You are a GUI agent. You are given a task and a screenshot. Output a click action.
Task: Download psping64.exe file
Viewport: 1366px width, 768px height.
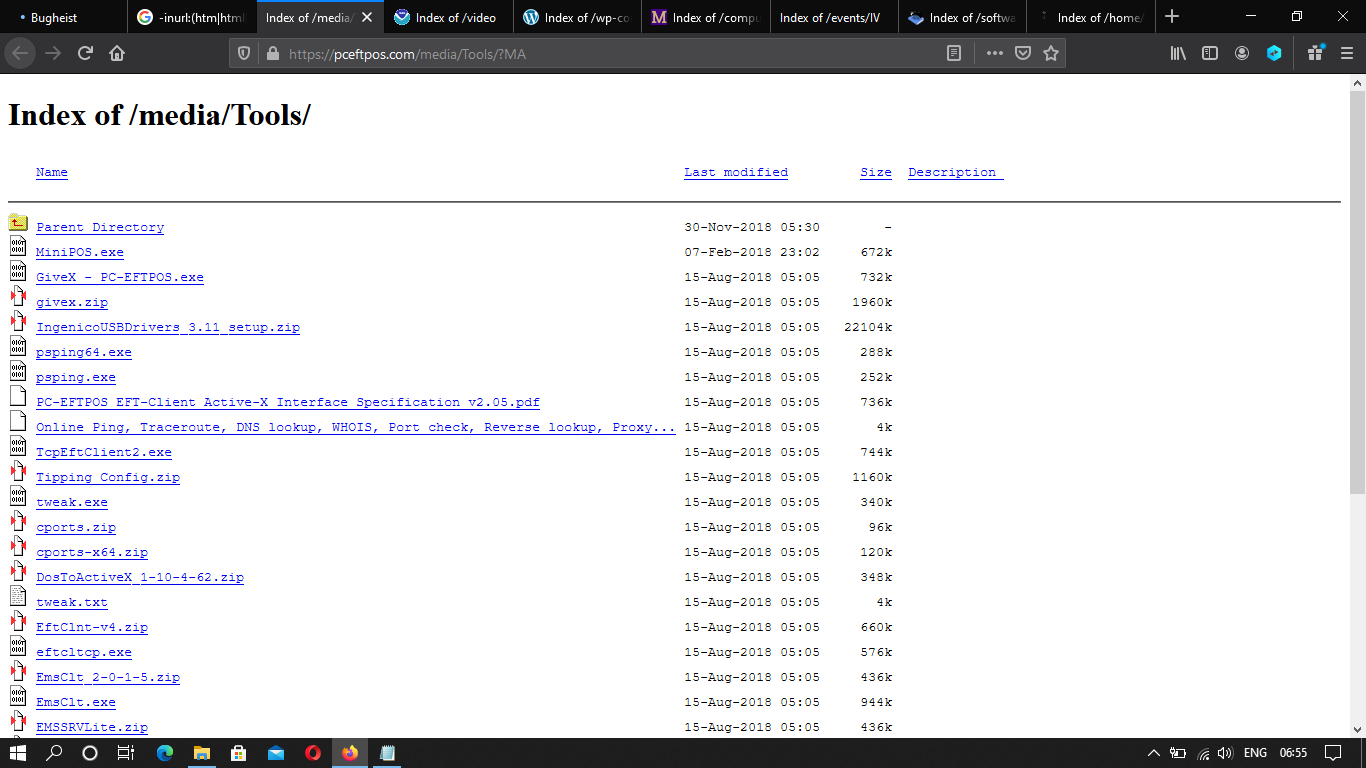(84, 352)
